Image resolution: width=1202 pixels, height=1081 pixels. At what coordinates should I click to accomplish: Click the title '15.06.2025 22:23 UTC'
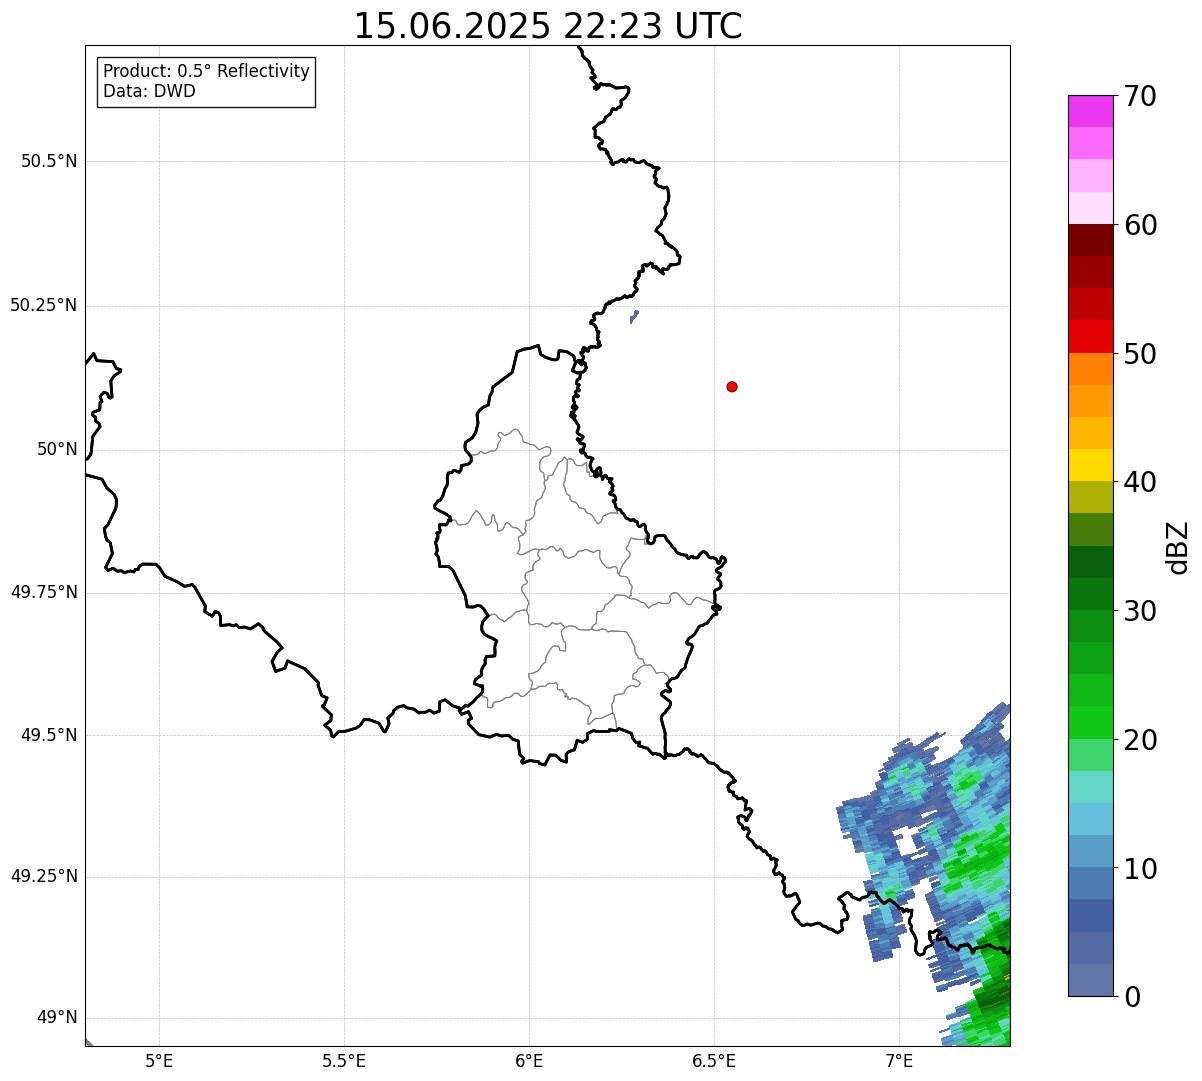point(548,25)
